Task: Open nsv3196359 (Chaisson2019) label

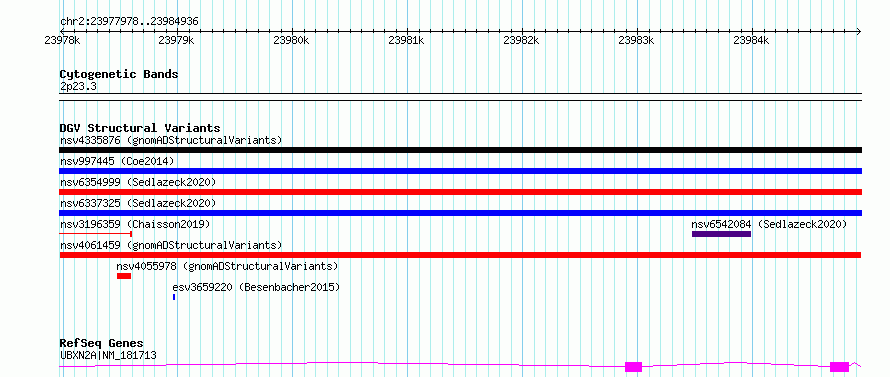Action: click(135, 224)
